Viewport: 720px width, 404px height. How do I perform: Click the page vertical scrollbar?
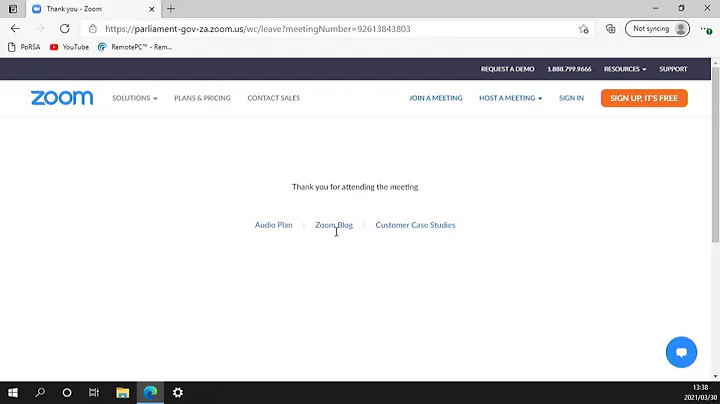coord(715,154)
